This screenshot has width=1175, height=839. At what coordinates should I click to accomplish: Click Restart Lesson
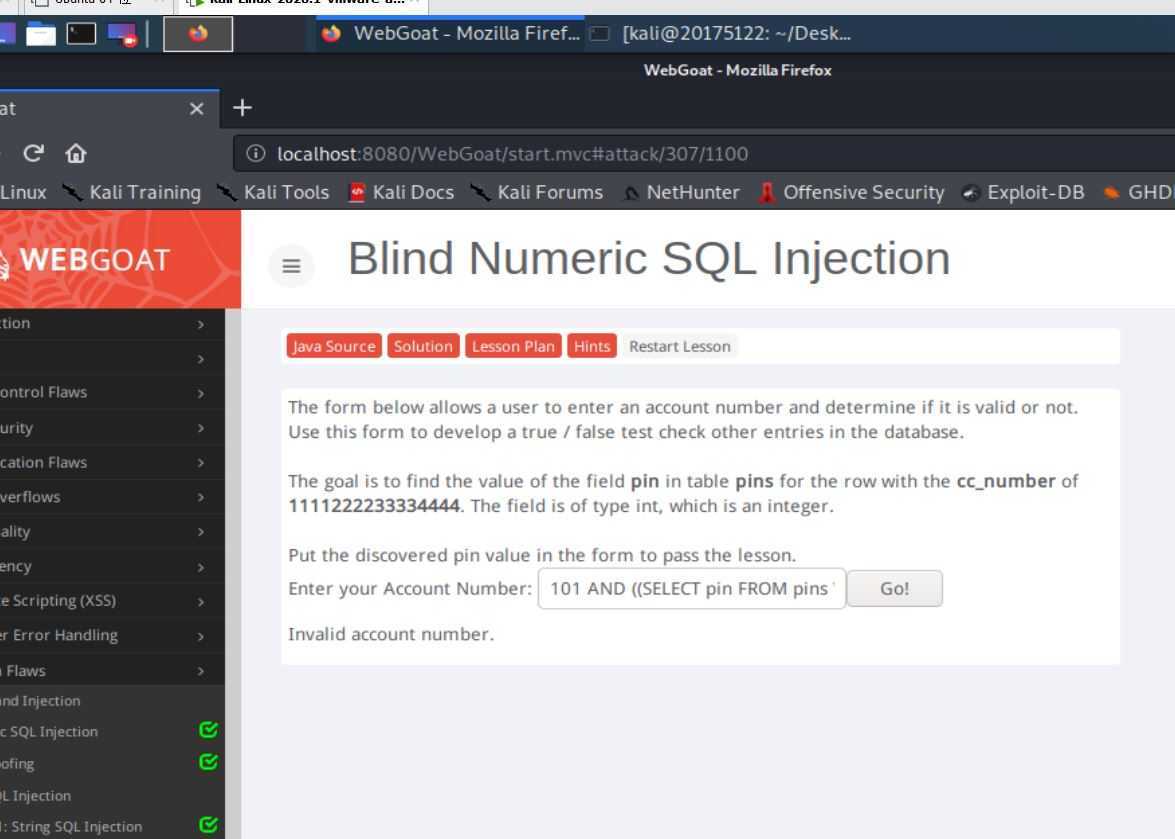coord(680,346)
